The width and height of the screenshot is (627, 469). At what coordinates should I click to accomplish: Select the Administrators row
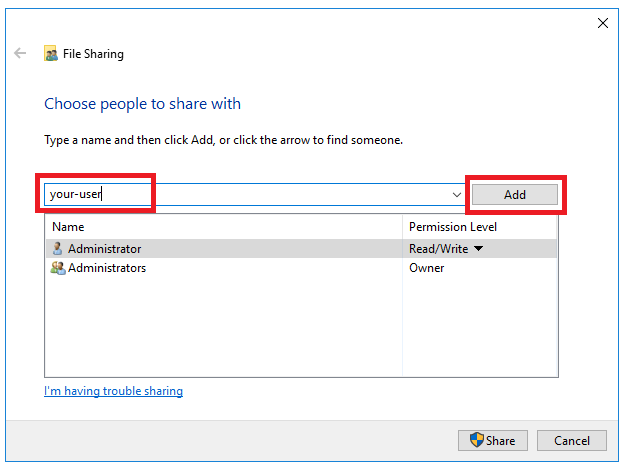pos(301,267)
